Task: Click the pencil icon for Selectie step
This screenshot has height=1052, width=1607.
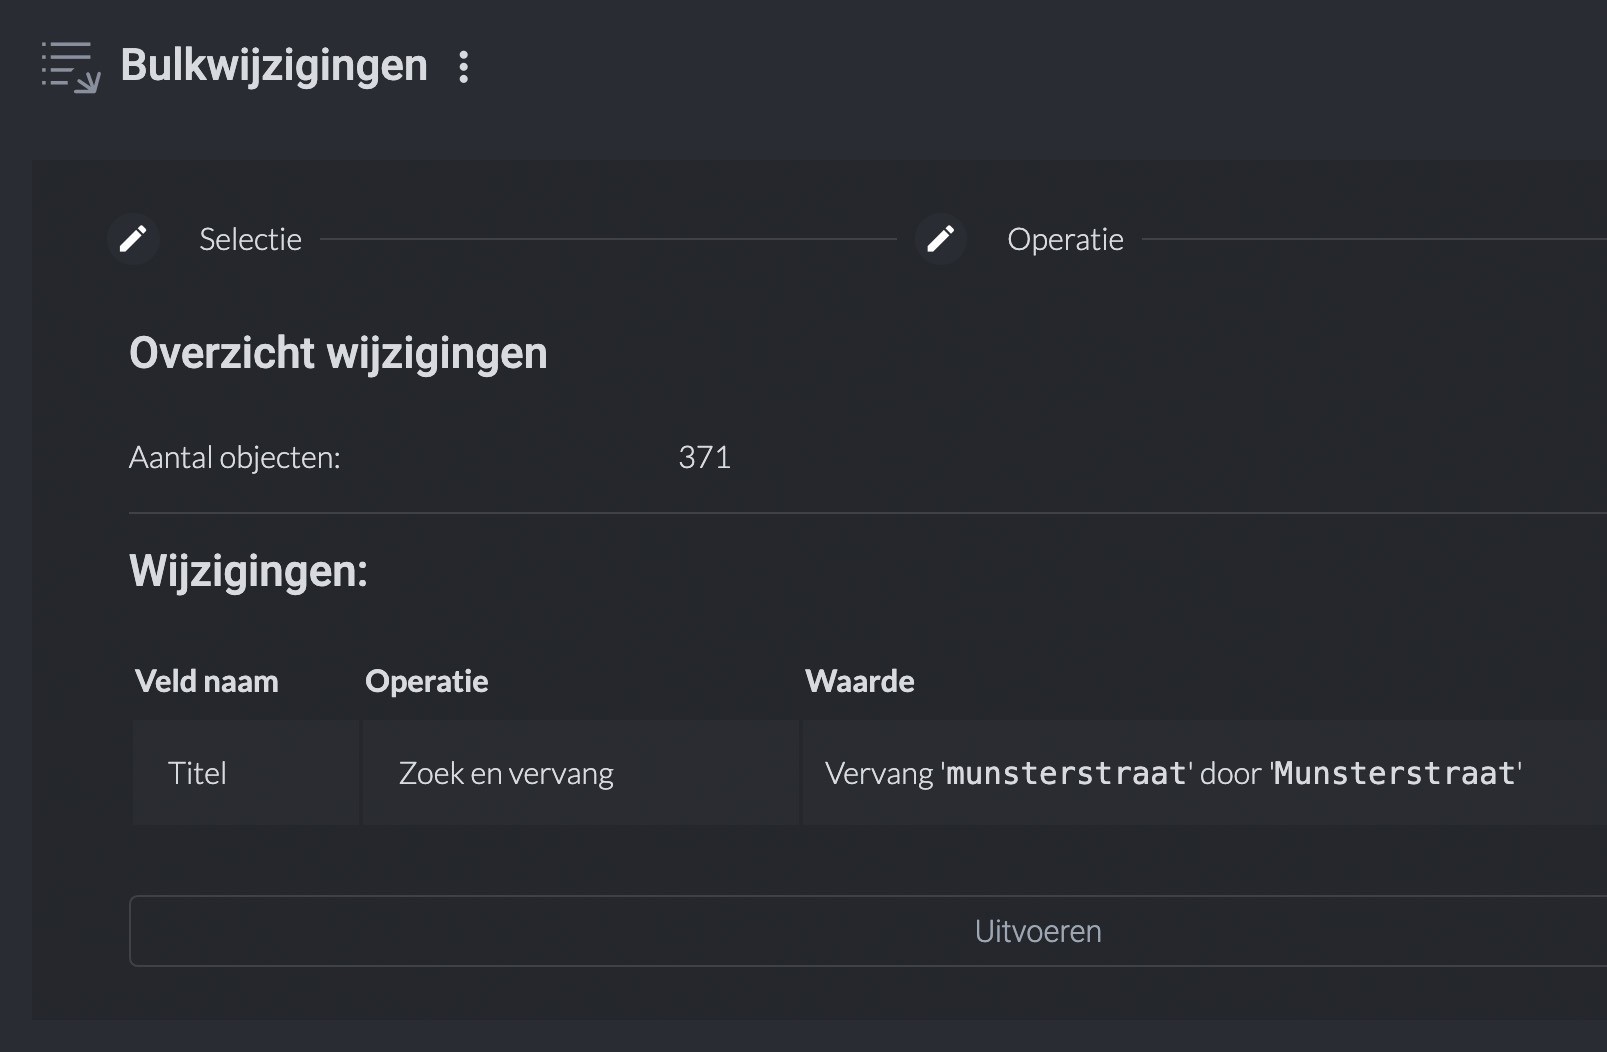Action: (133, 239)
